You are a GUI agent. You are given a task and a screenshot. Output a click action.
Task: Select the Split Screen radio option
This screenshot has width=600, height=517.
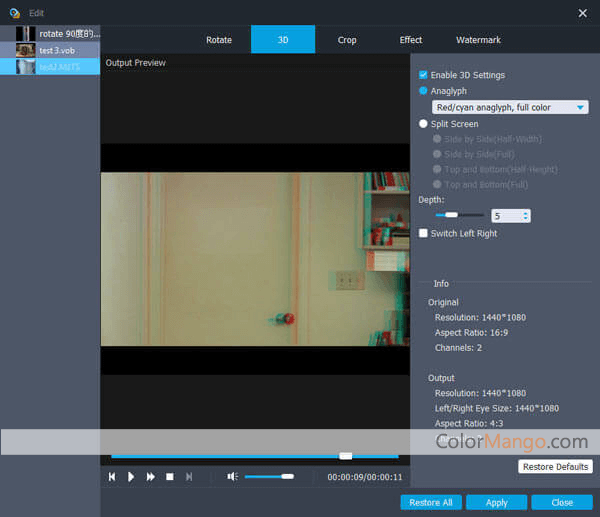point(424,124)
